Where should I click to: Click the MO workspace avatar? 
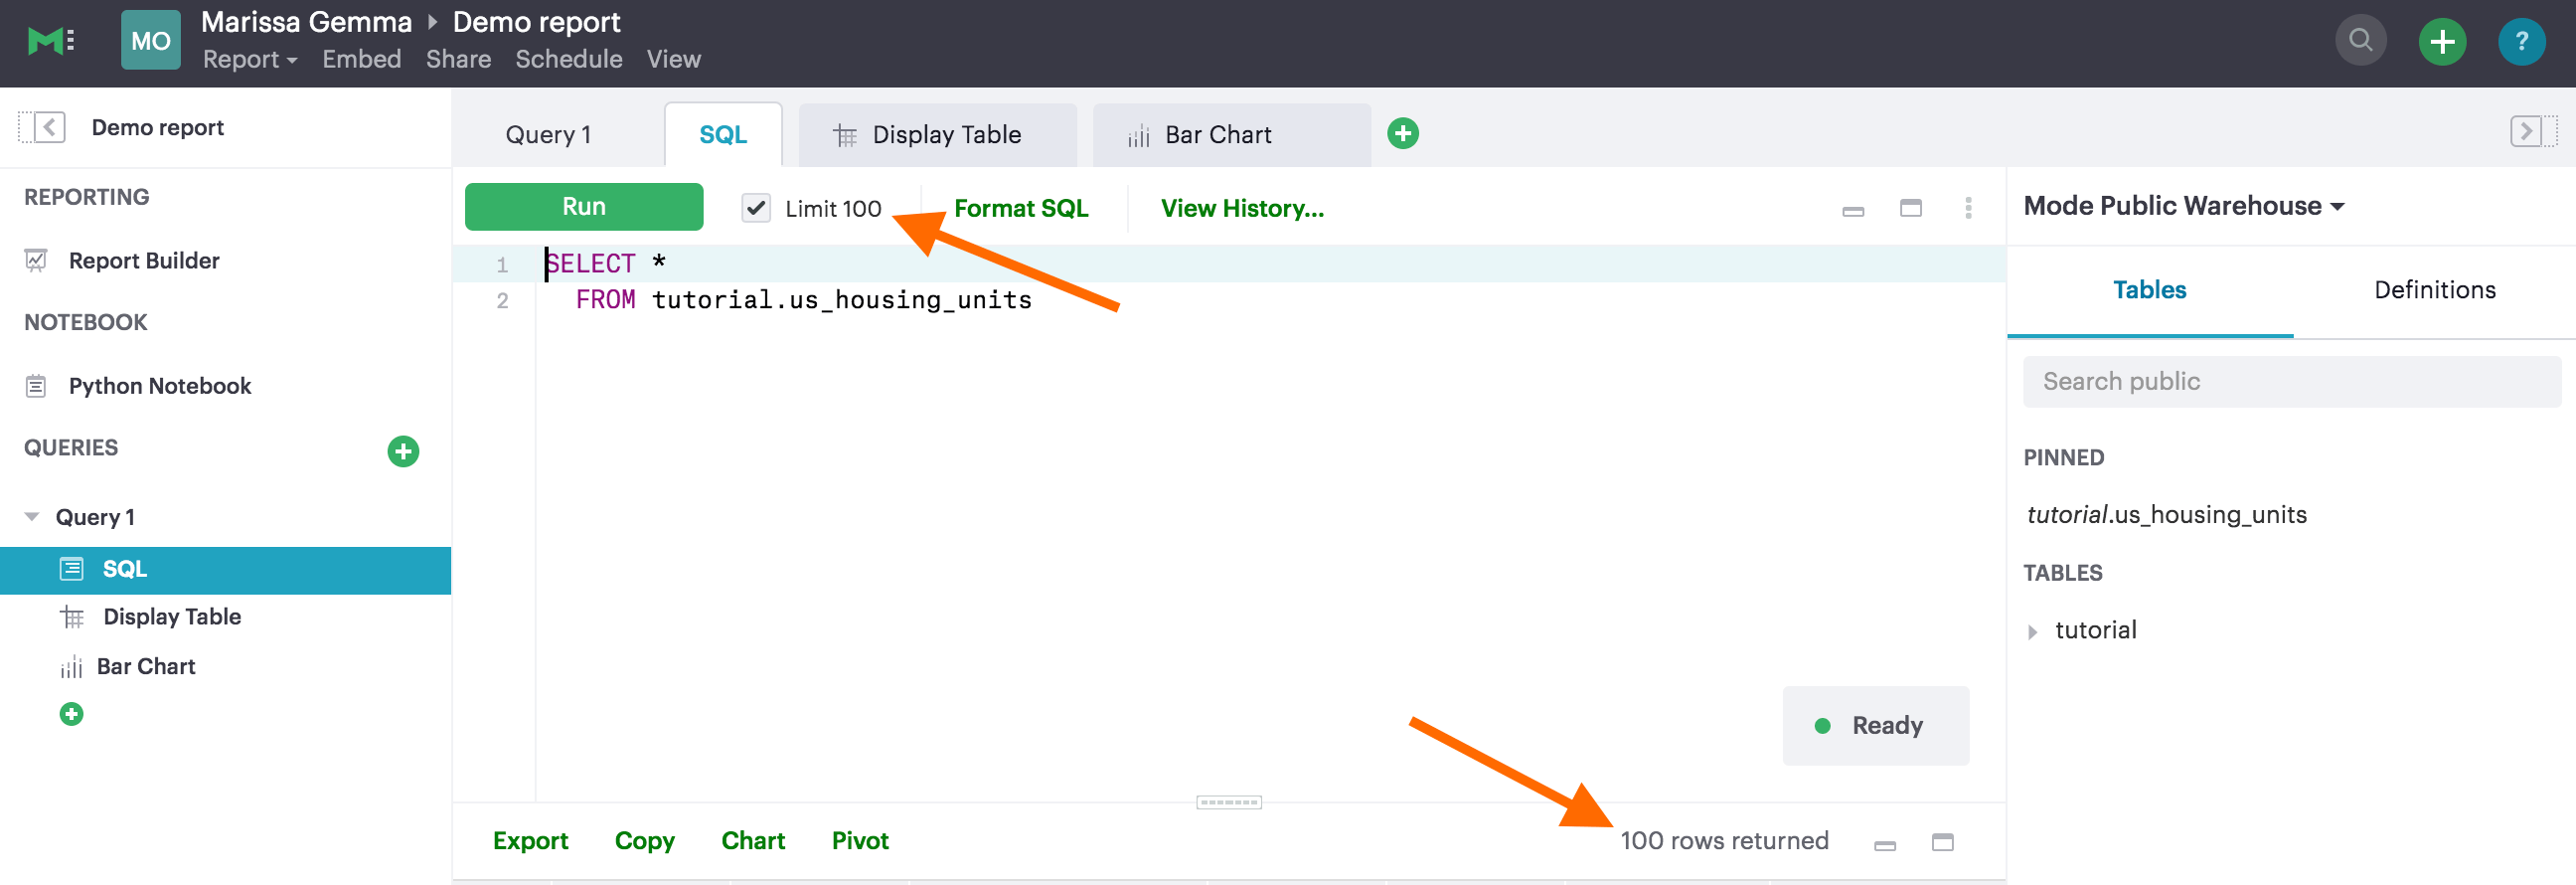point(151,40)
